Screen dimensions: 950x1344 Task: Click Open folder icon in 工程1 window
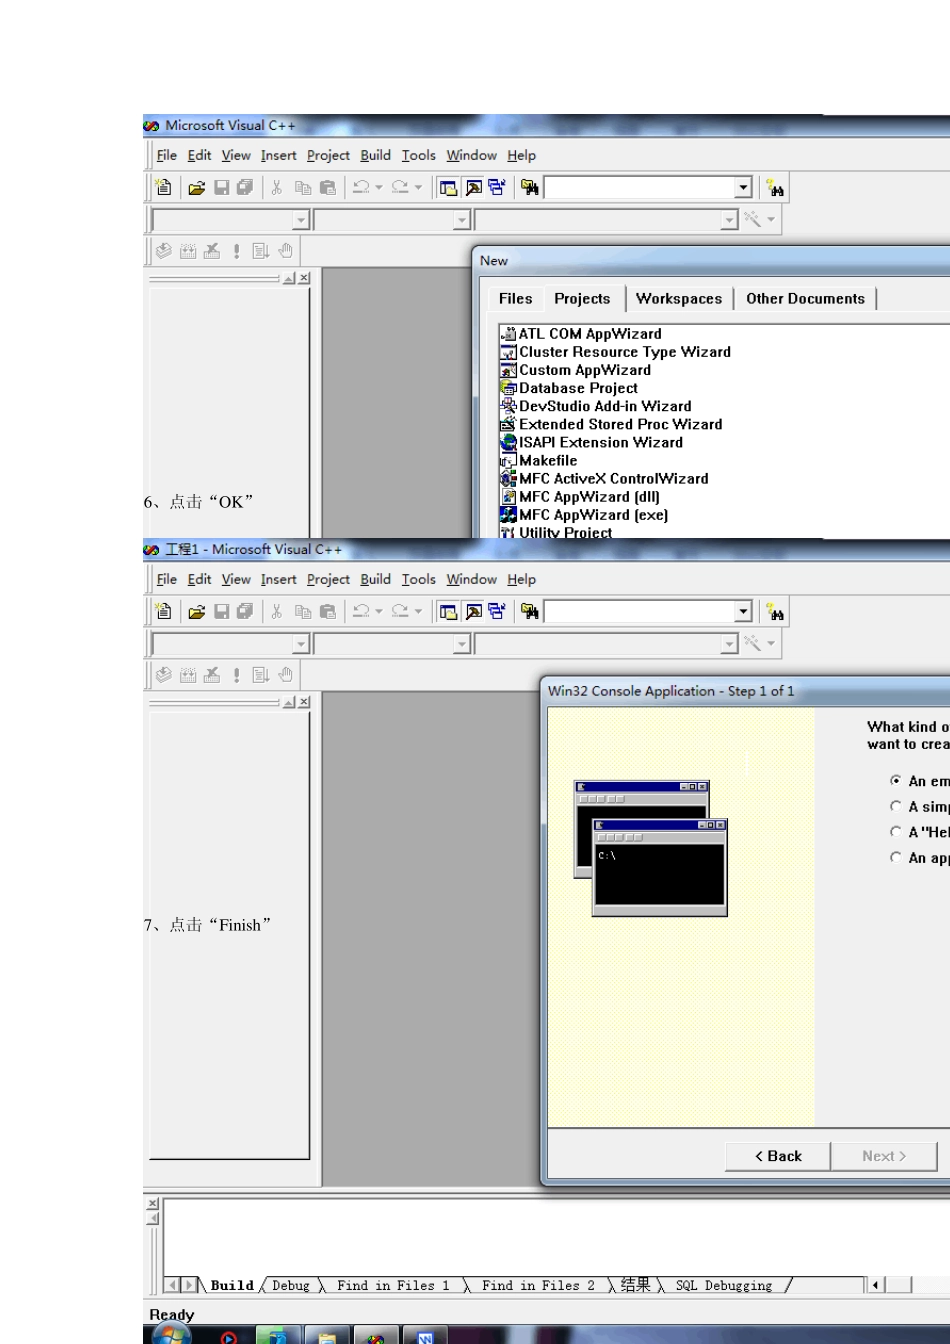196,611
